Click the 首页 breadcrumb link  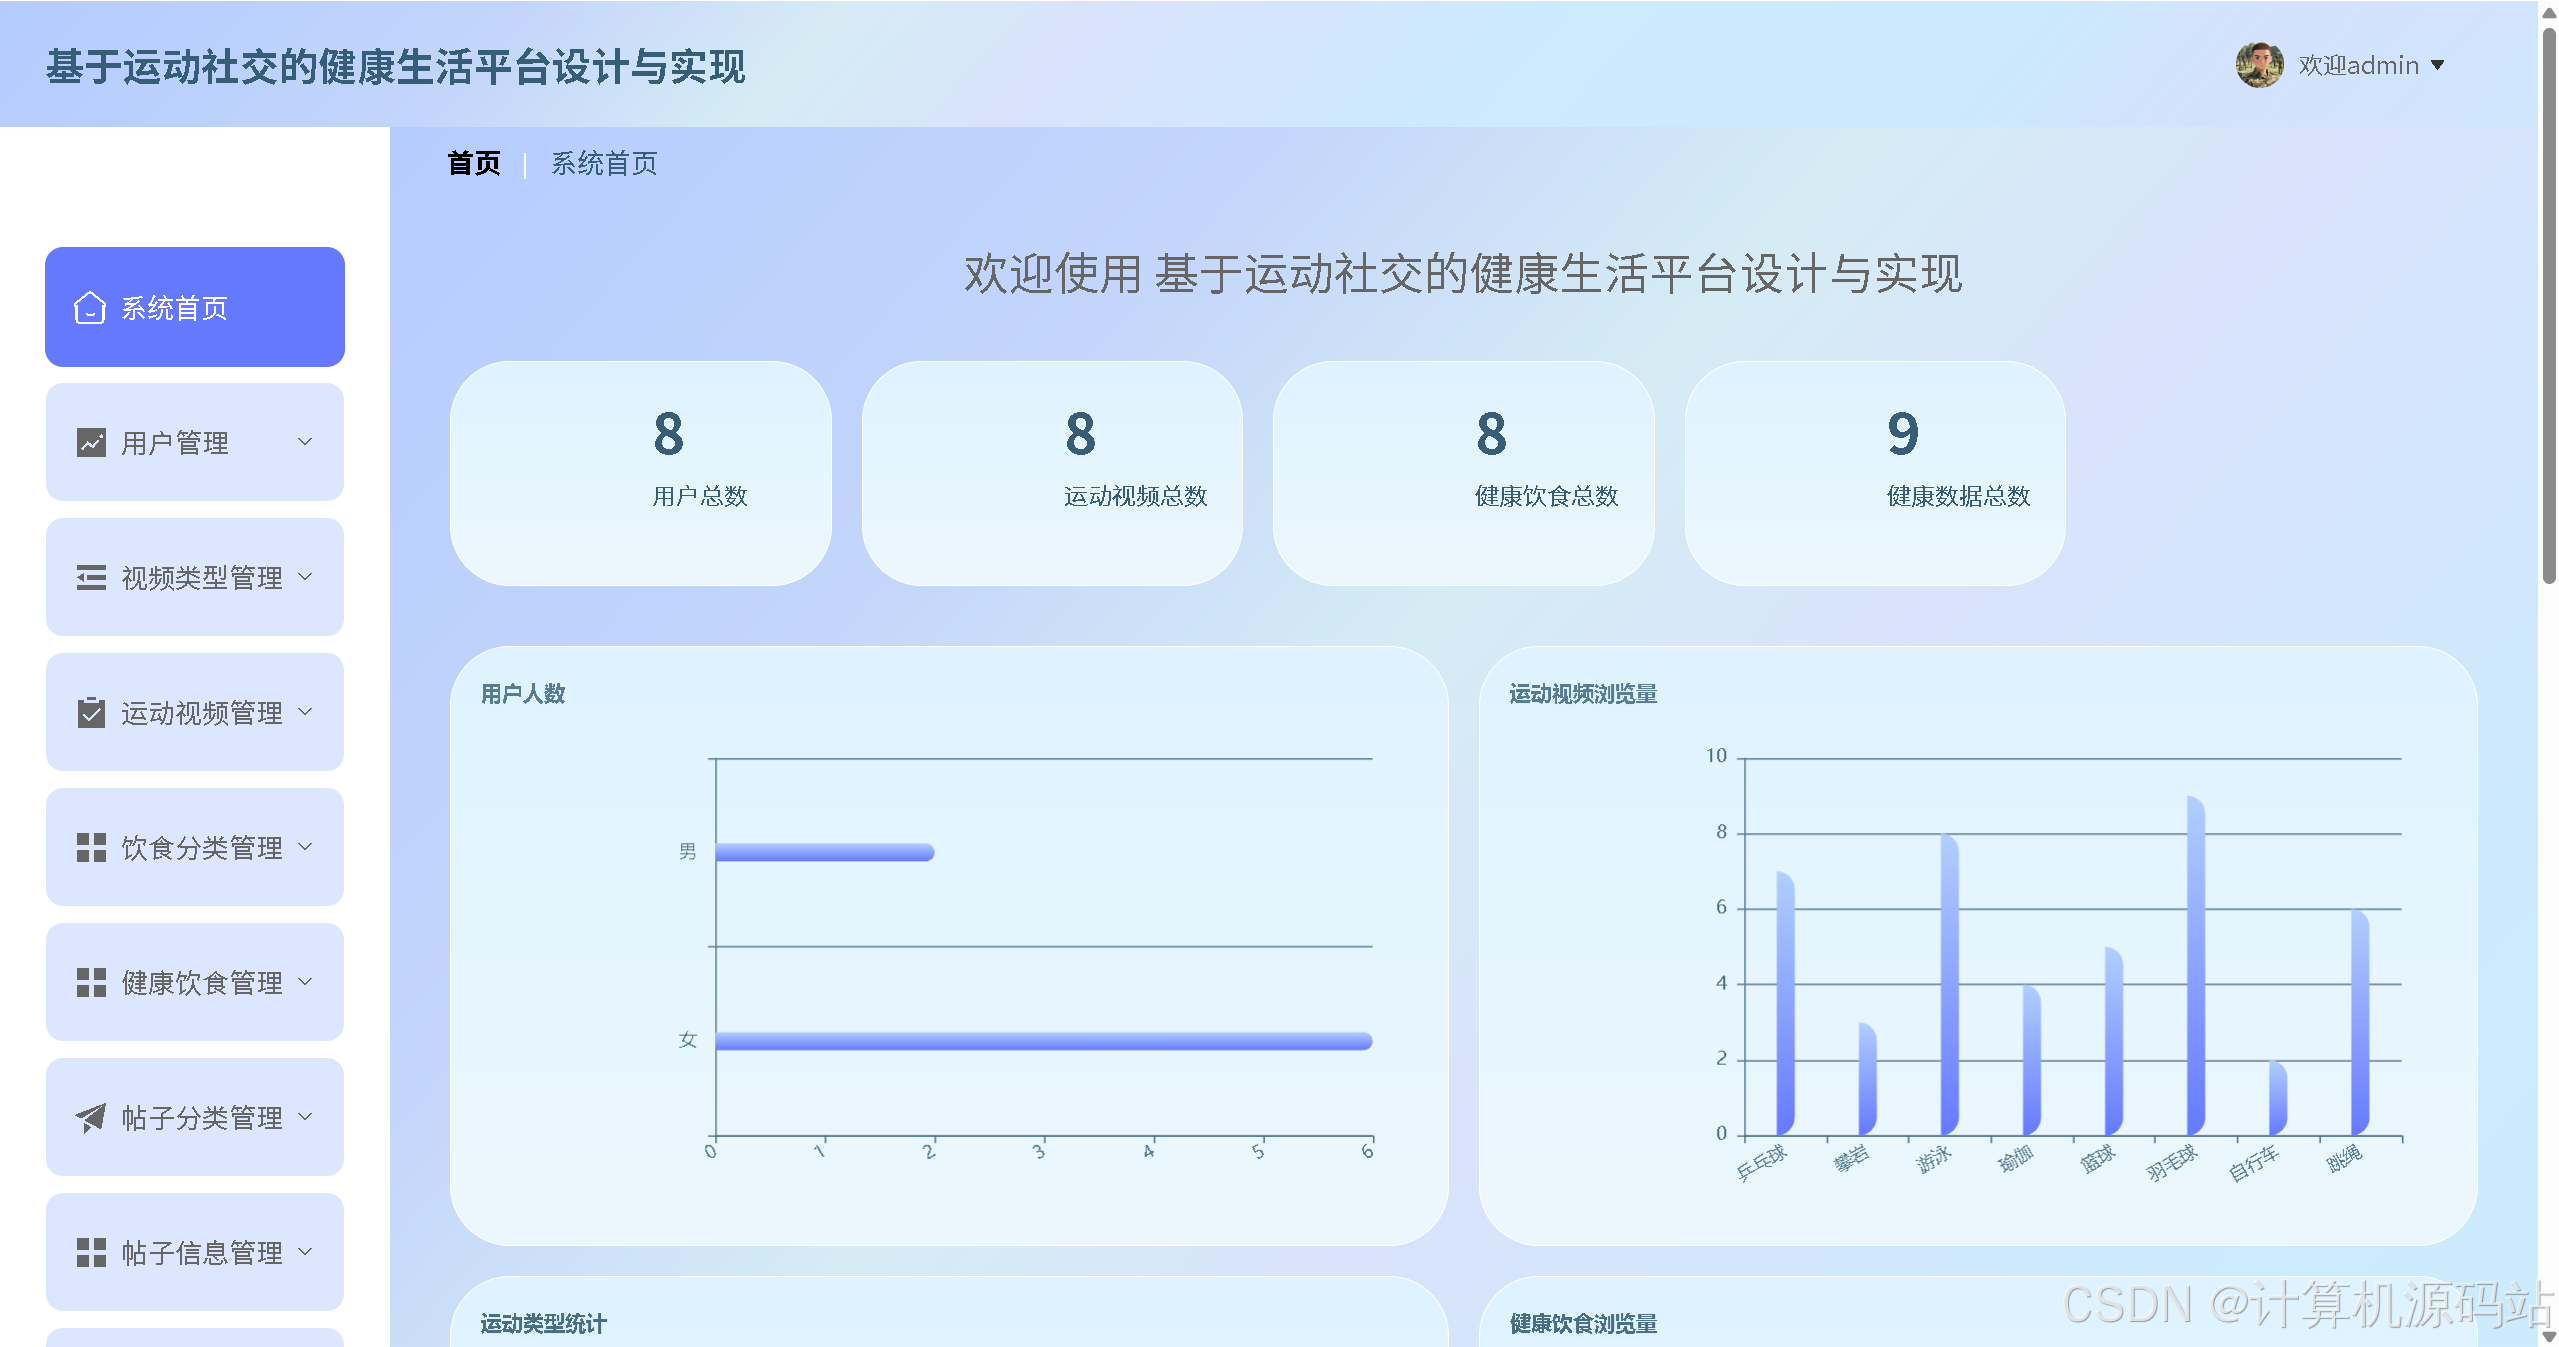tap(474, 163)
